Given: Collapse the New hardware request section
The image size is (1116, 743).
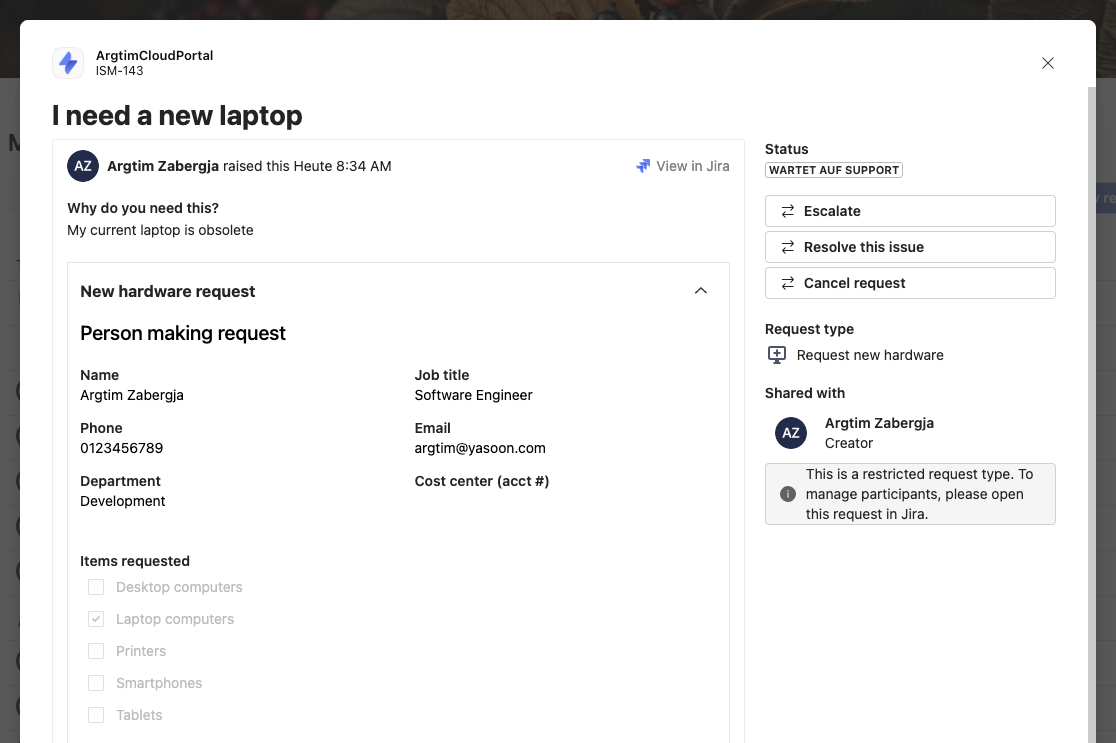Looking at the screenshot, I should coord(700,291).
